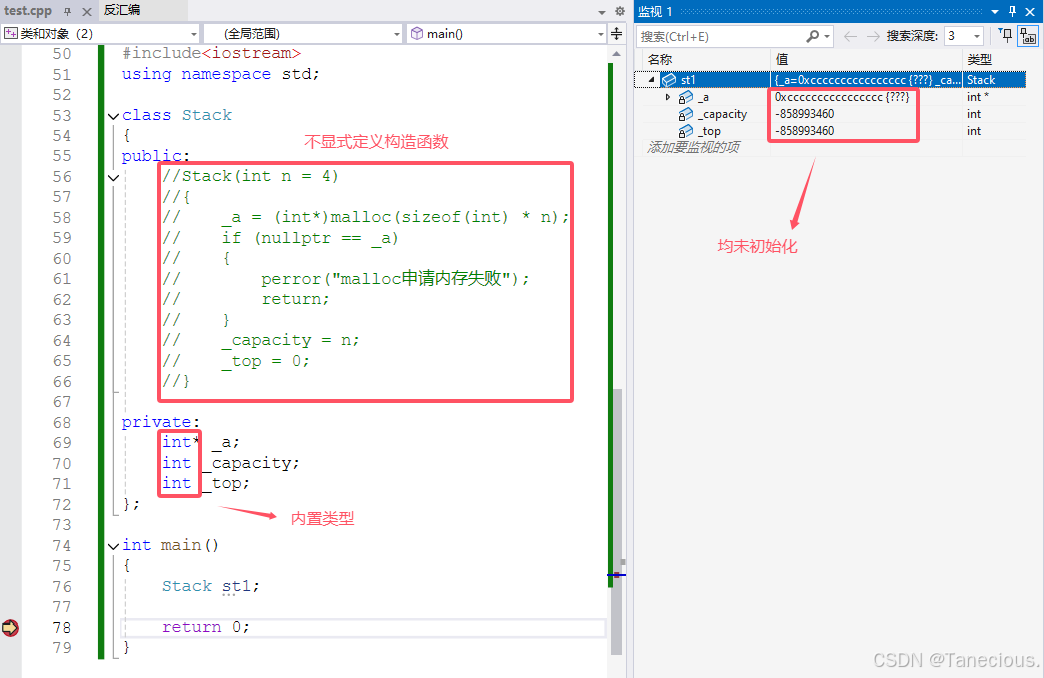This screenshot has height=678, width=1044.
Task: Collapse the st1 watch entry
Action: tap(652, 80)
